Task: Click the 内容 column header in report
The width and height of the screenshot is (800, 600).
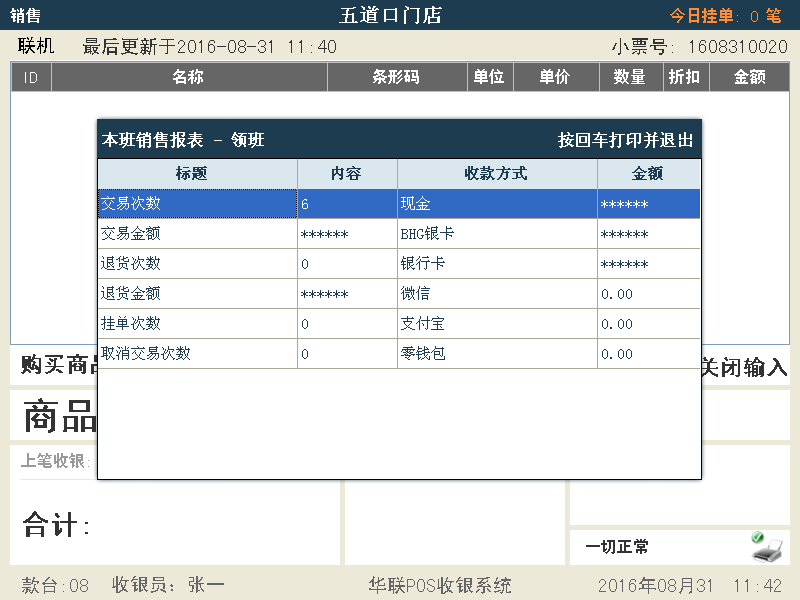Action: coord(347,173)
